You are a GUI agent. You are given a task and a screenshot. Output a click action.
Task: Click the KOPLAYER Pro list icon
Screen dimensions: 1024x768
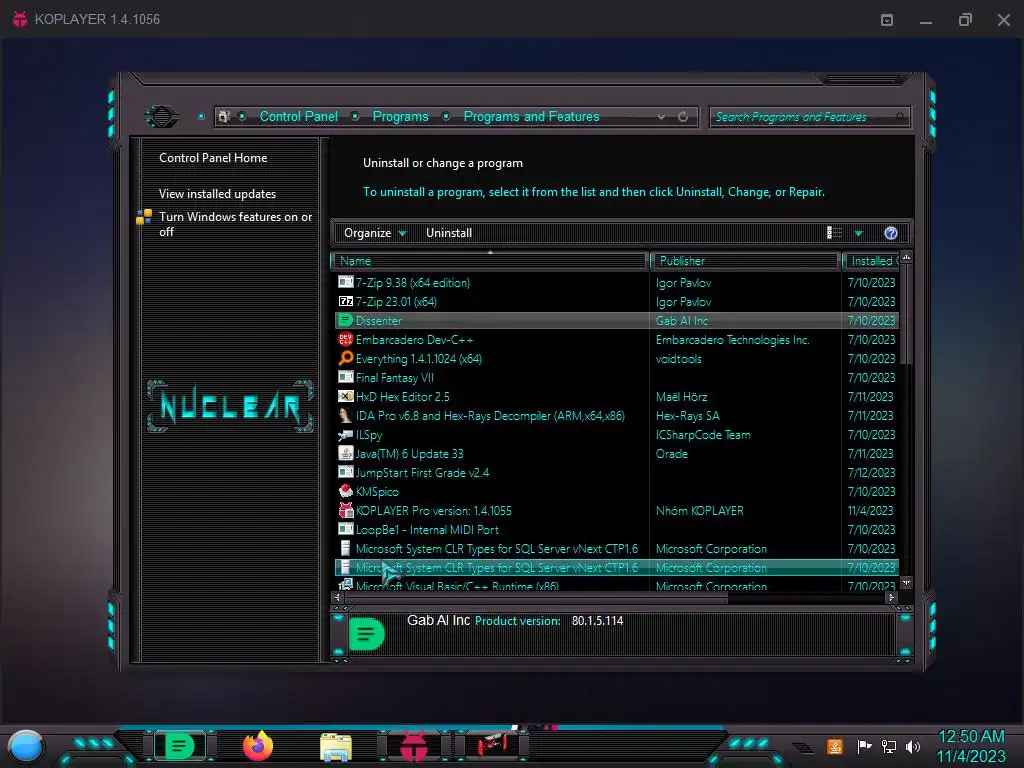pos(345,510)
